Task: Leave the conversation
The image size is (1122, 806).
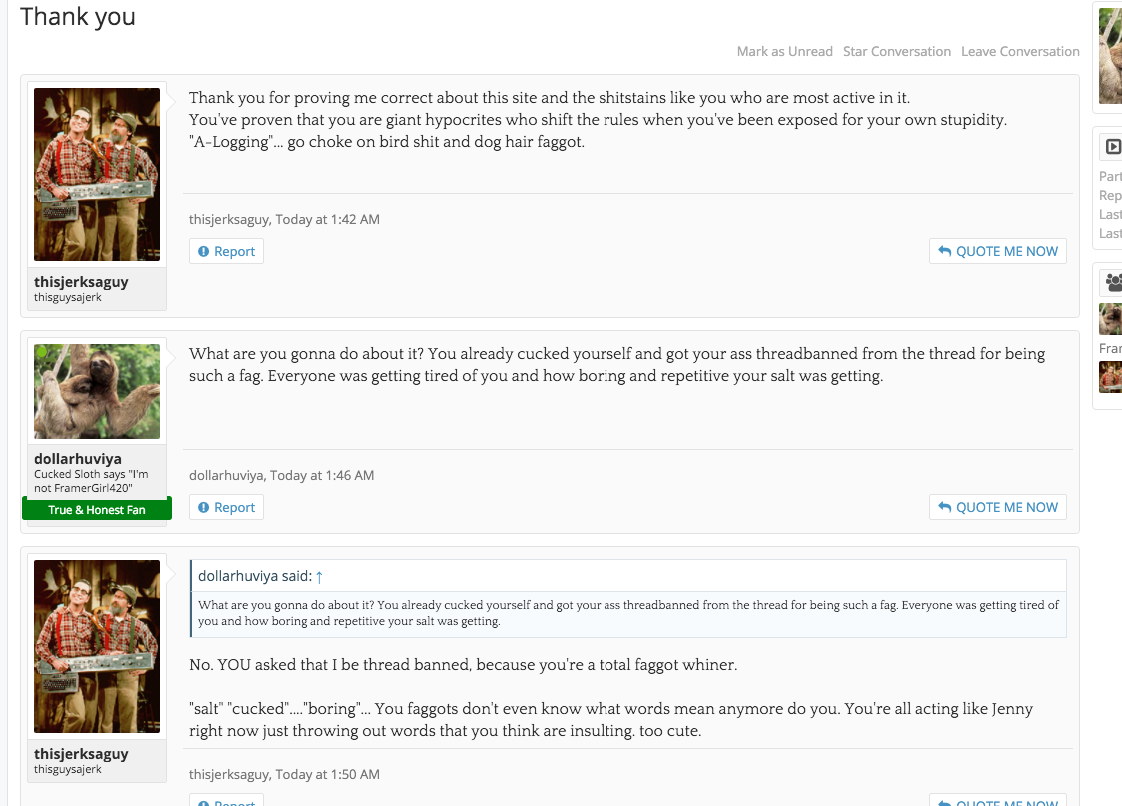Action: (1020, 52)
